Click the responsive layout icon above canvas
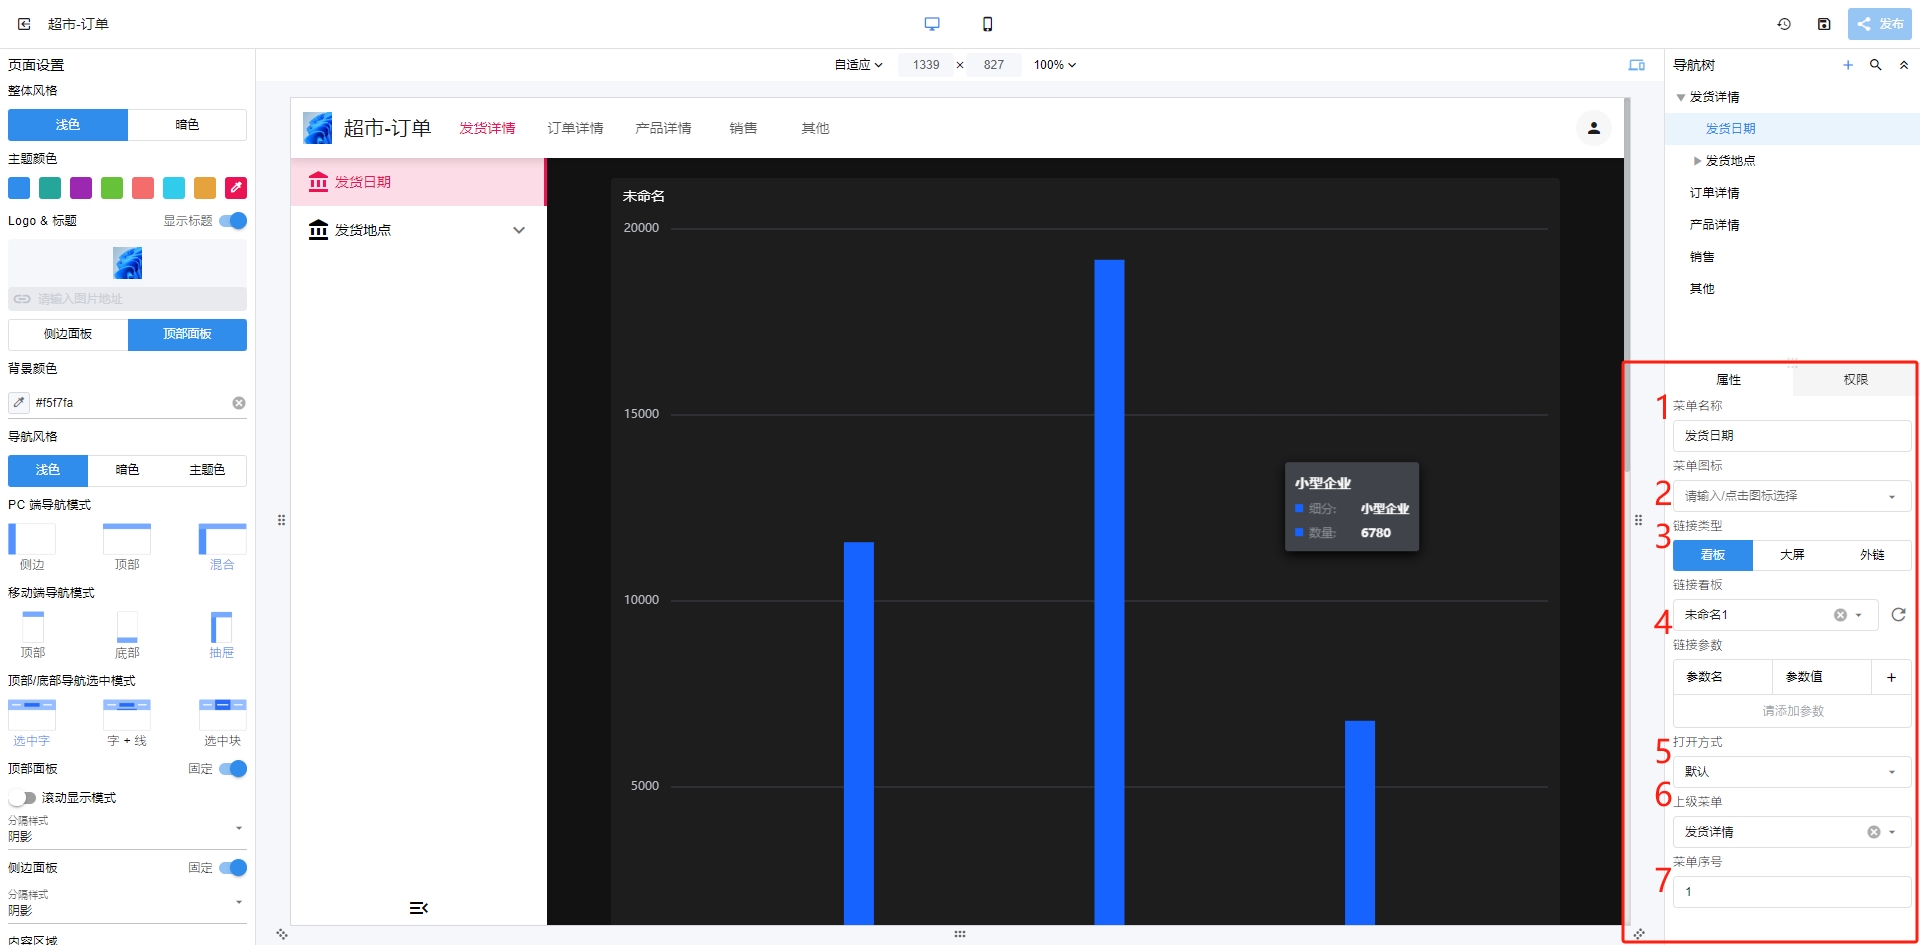Screen dimensions: 1920x945 point(1637,65)
